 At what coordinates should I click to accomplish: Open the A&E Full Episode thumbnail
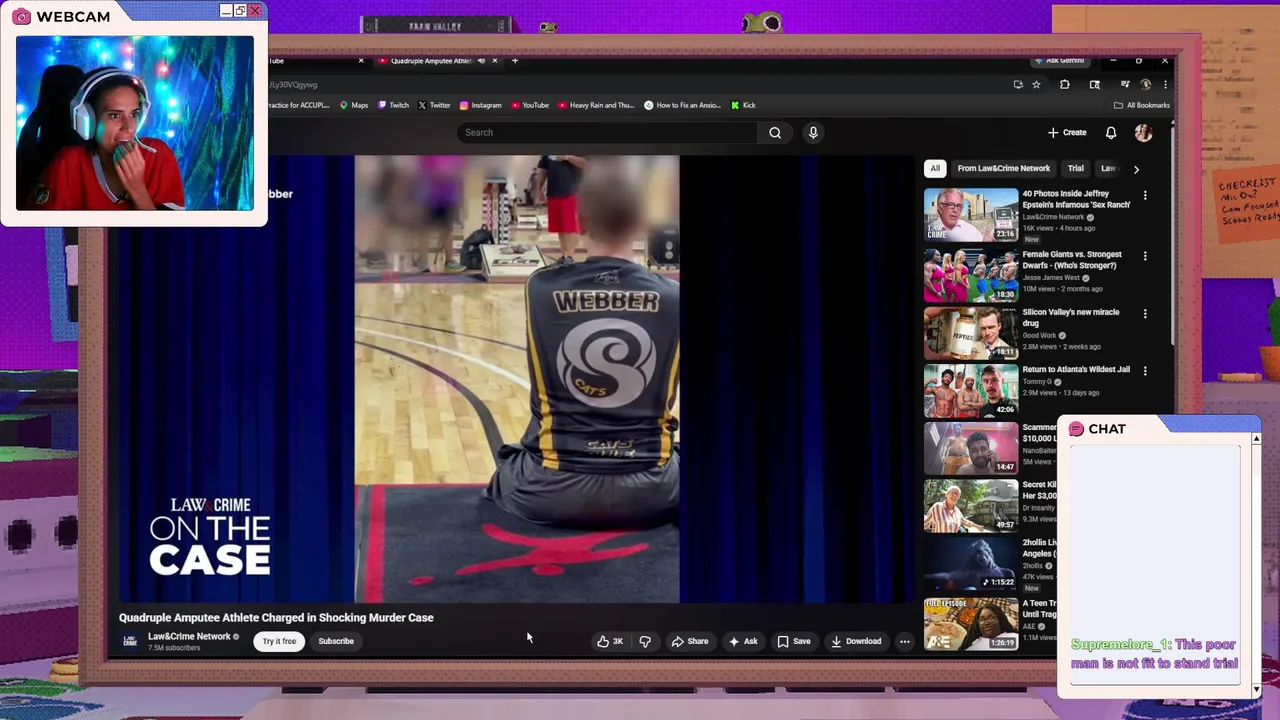click(971, 622)
